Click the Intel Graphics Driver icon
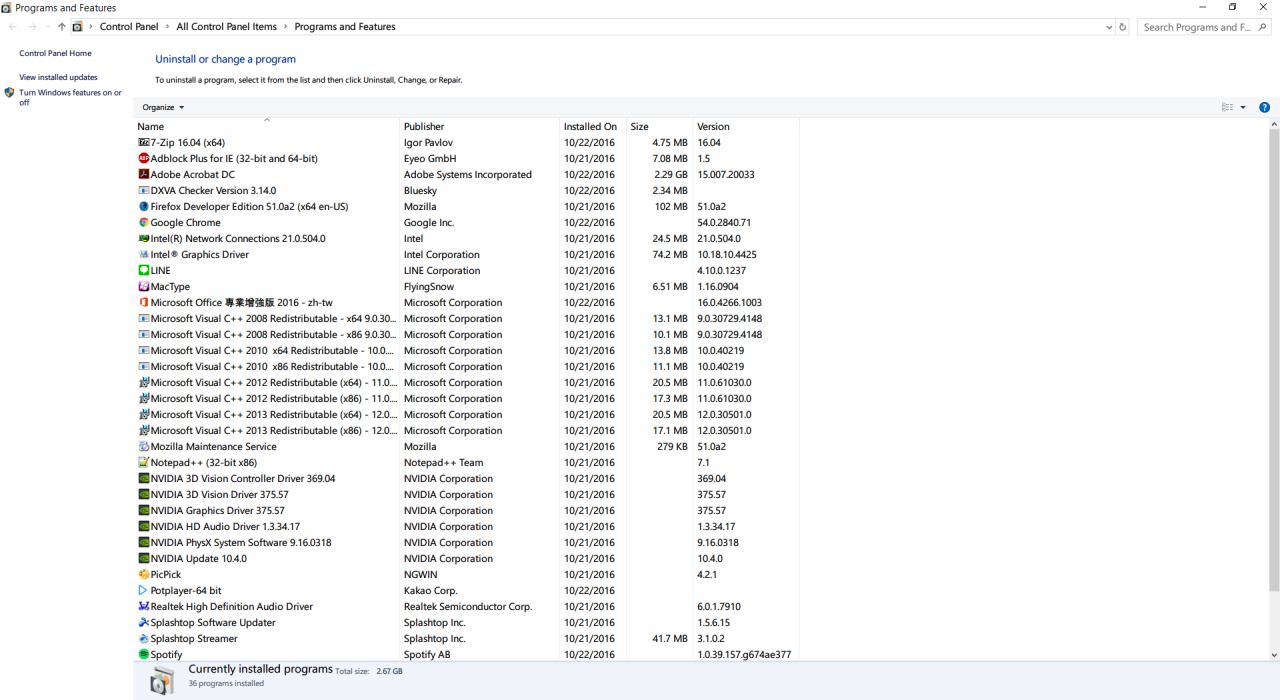 tap(143, 255)
